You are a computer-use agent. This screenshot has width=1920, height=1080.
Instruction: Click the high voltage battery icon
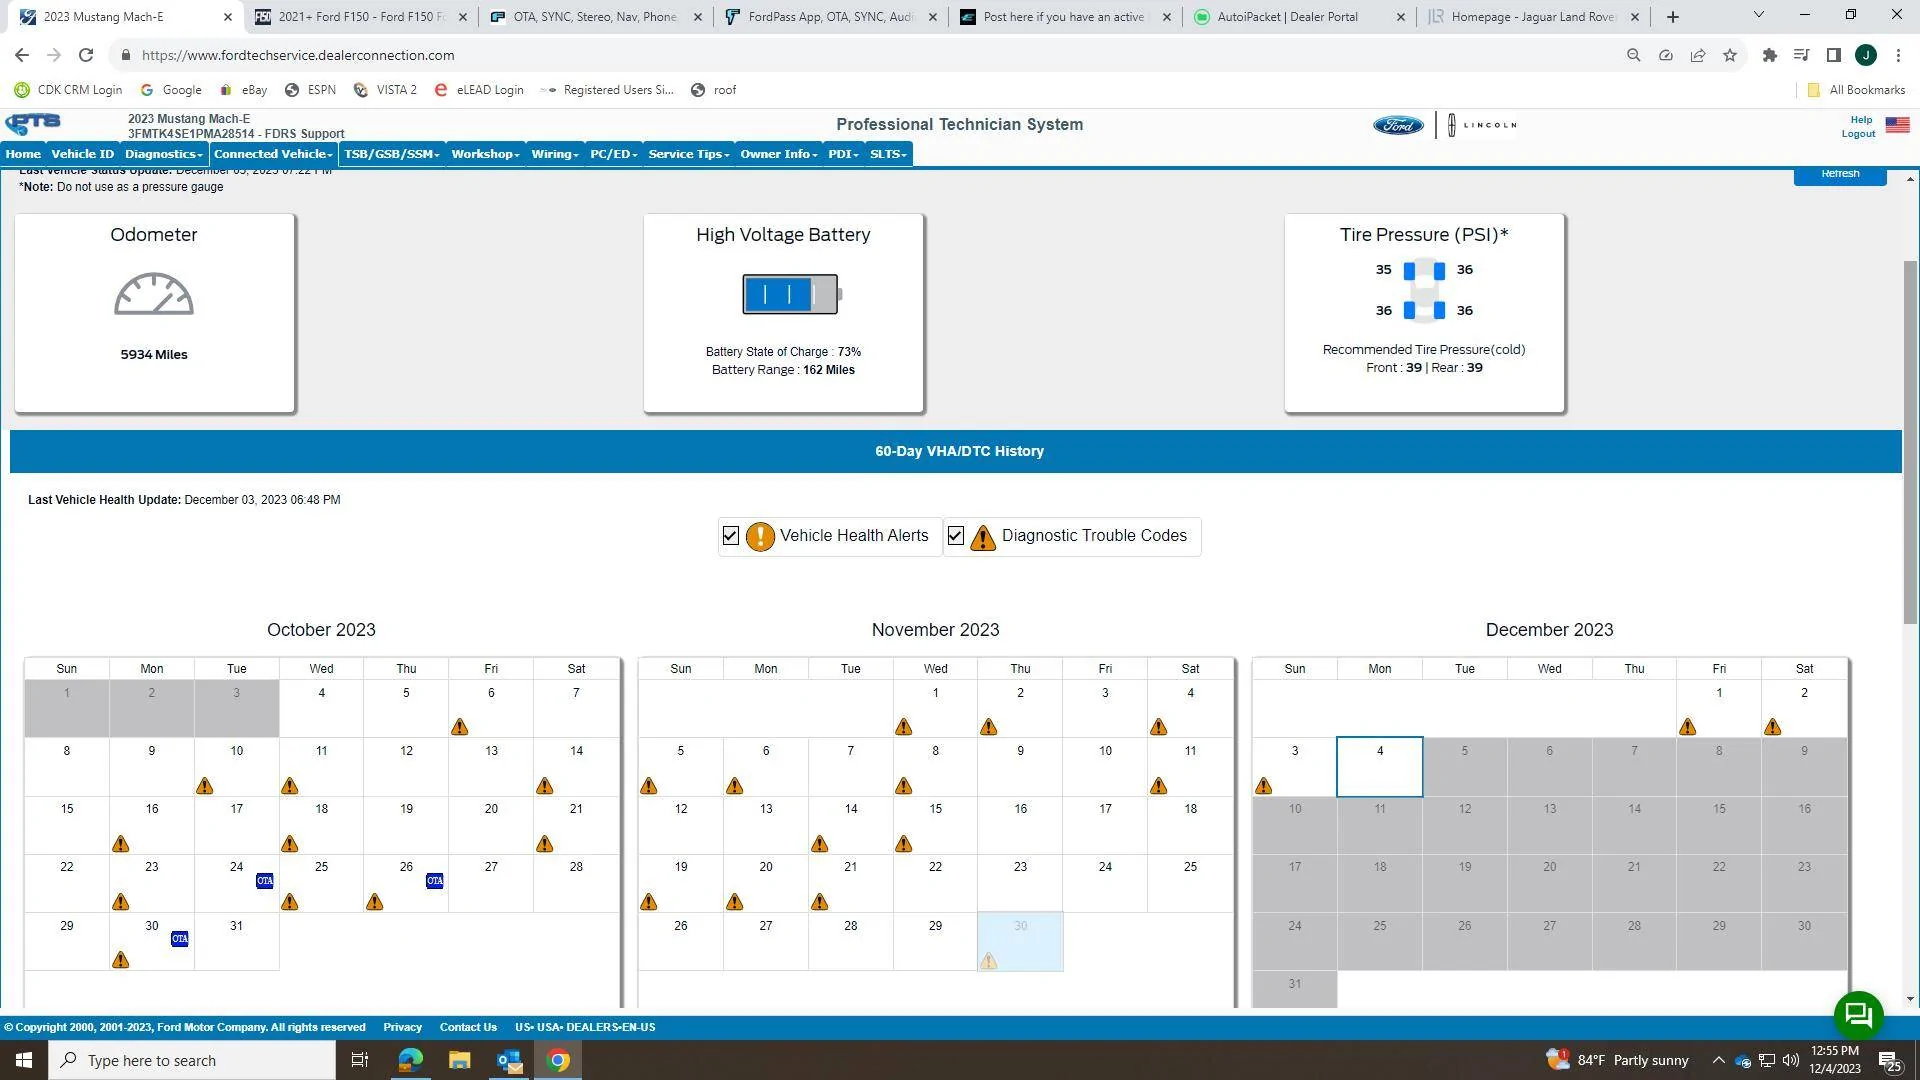tap(792, 294)
